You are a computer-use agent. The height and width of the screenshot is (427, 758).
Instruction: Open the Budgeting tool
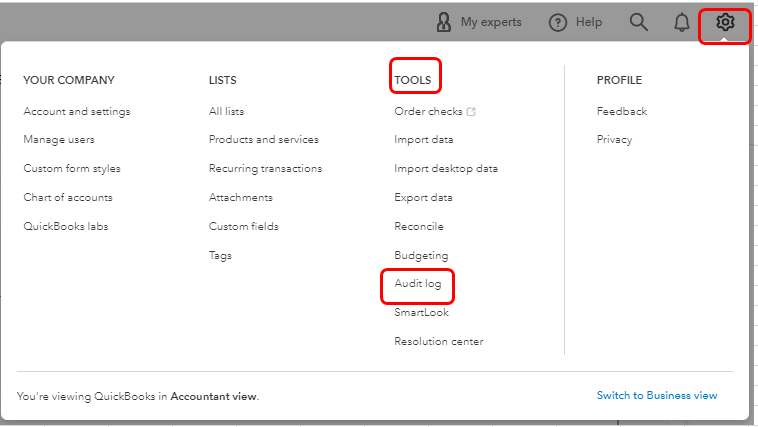[421, 256]
